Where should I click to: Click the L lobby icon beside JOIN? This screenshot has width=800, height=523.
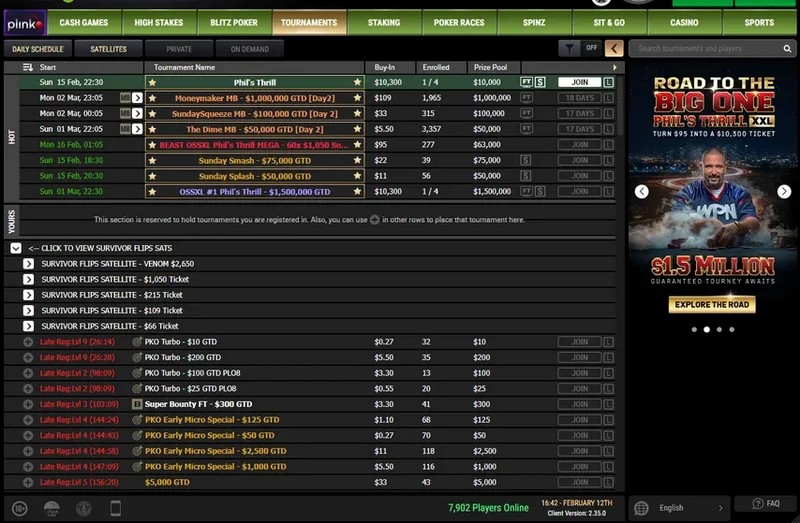tap(609, 82)
